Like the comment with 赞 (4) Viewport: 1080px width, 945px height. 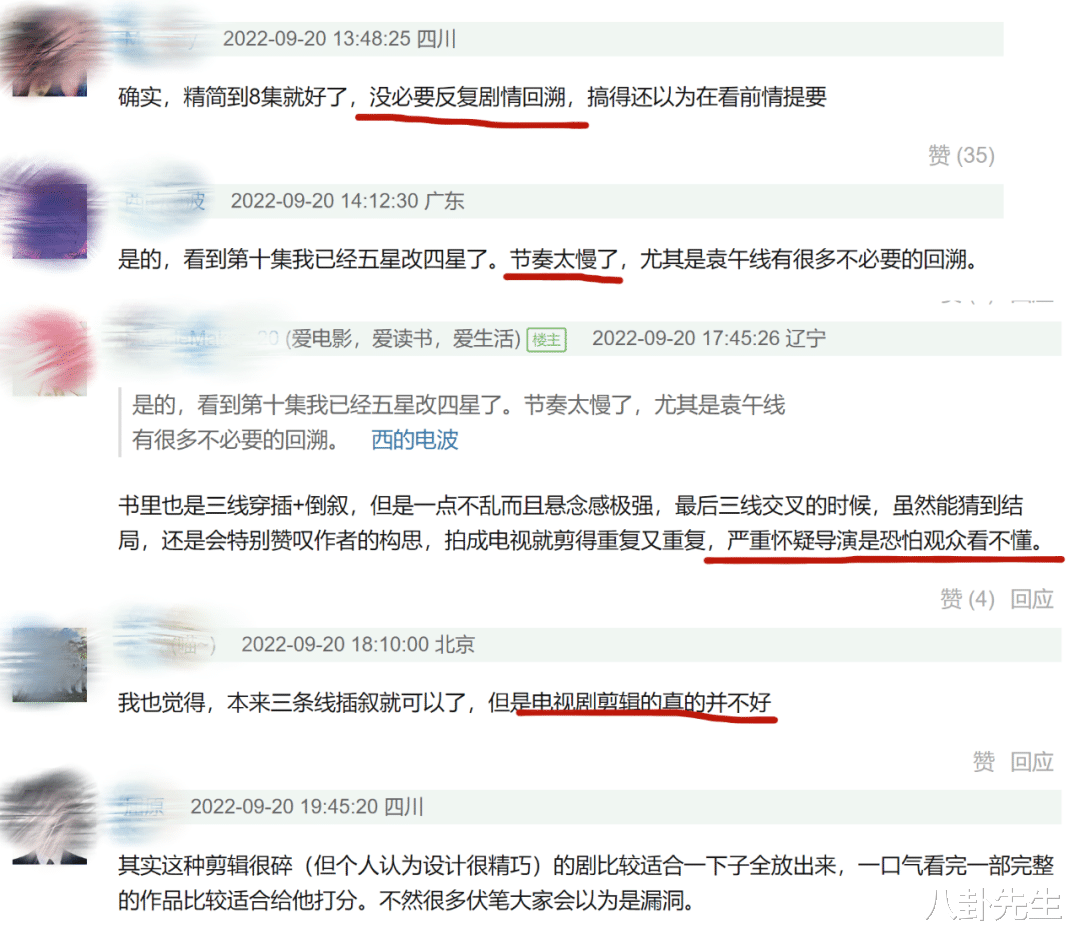967,599
